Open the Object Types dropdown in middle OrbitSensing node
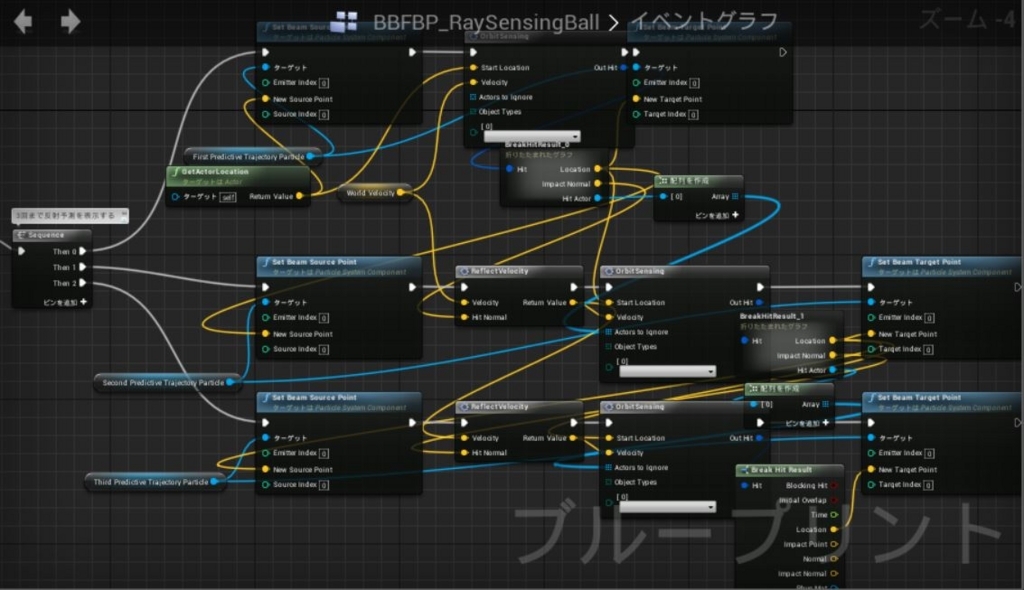This screenshot has height=590, width=1024. (667, 371)
